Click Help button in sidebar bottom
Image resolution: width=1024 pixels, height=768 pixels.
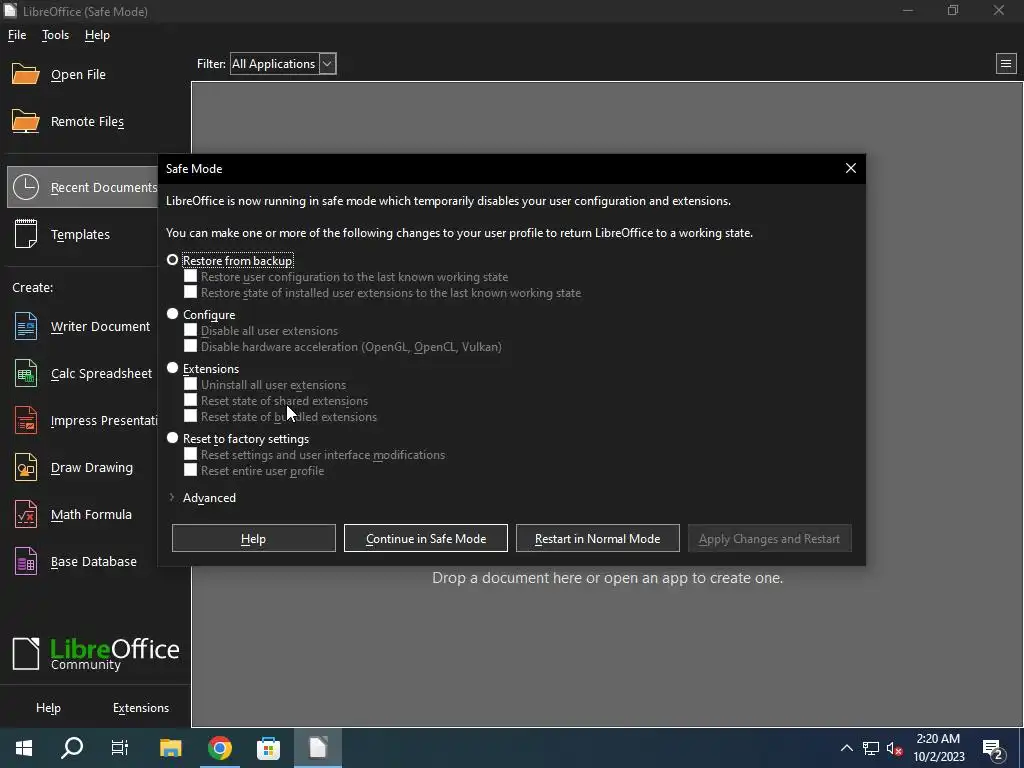coord(48,708)
